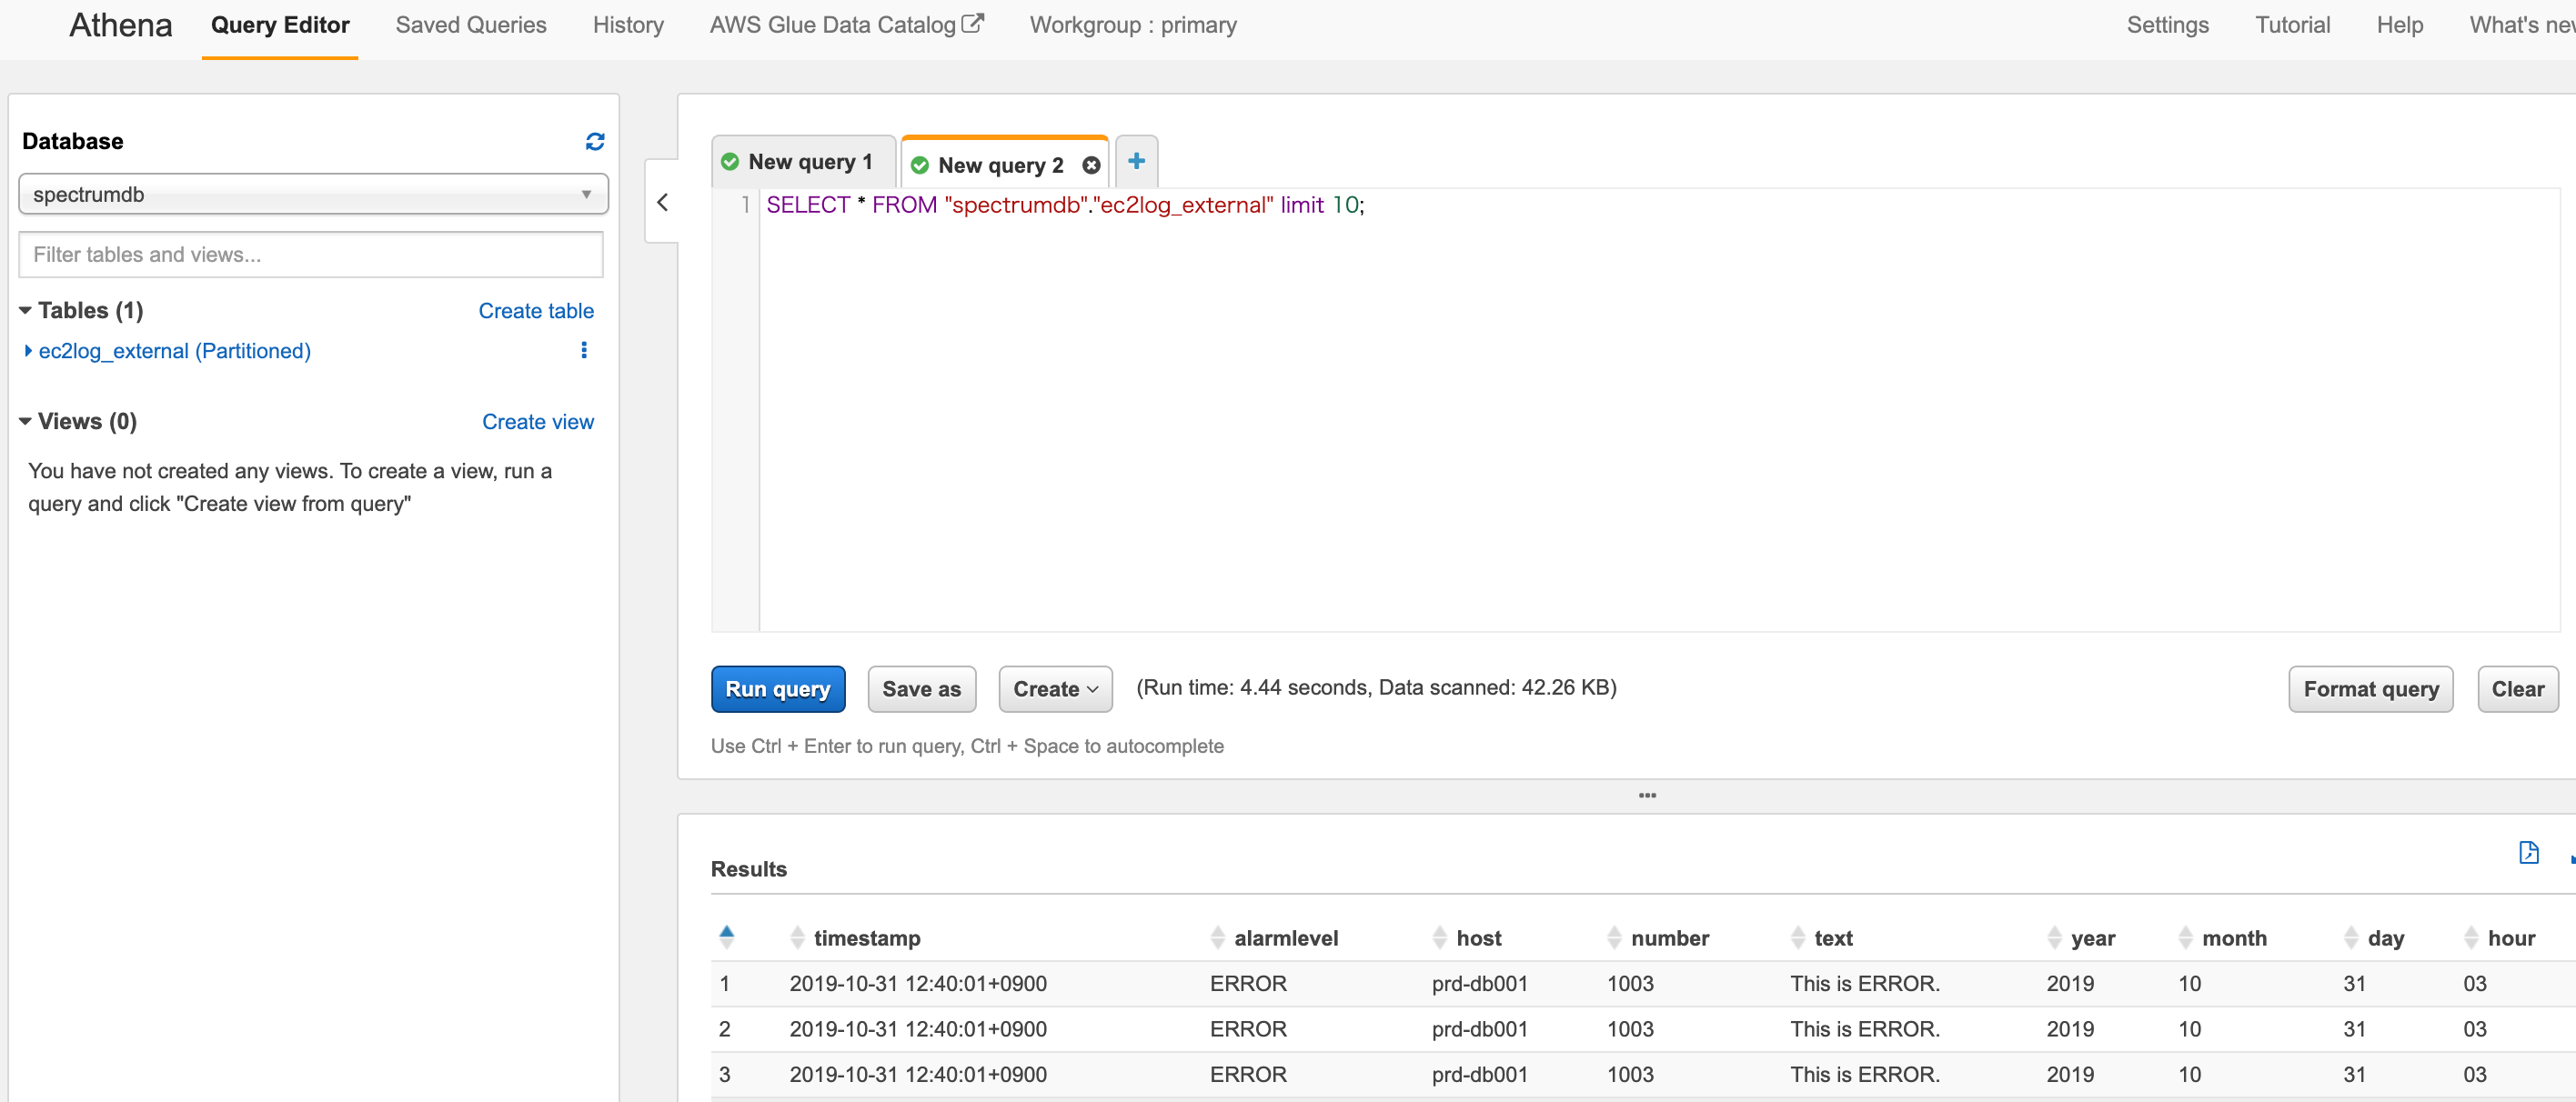Image resolution: width=2576 pixels, height=1102 pixels.
Task: Sort results by row number arrow
Action: coord(727,936)
